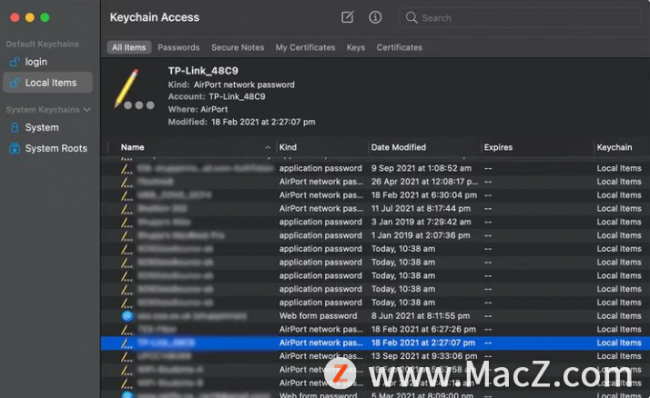This screenshot has height=398, width=650.
Task: Toggle the sort arrow in the Name column
Action: (268, 148)
